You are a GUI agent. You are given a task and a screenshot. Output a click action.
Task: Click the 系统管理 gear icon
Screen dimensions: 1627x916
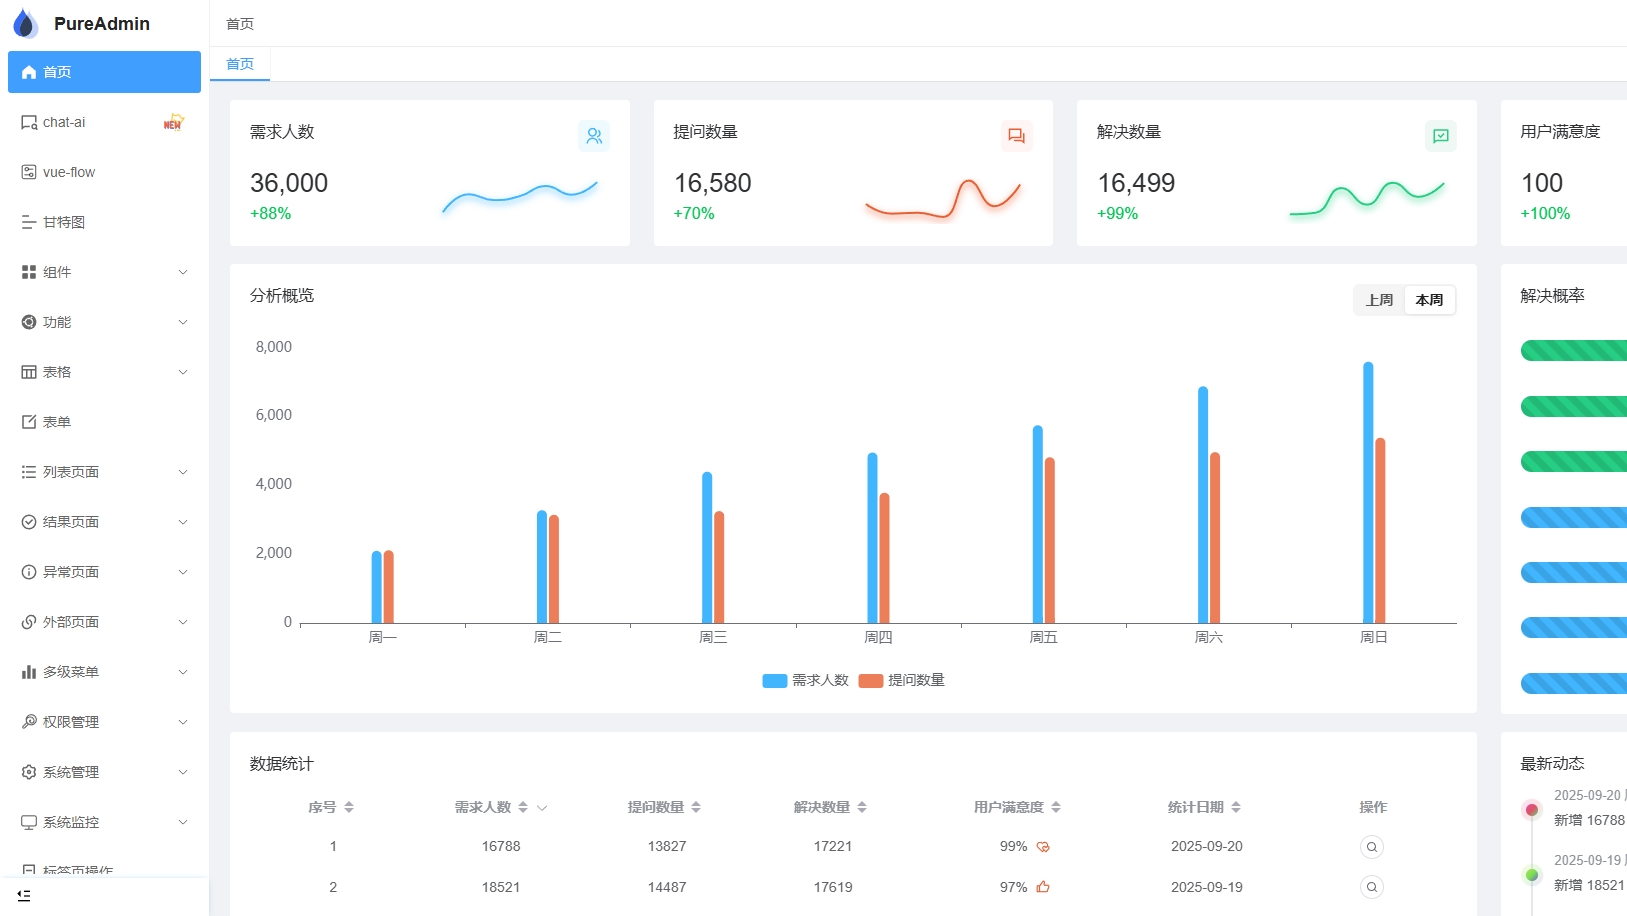(29, 772)
